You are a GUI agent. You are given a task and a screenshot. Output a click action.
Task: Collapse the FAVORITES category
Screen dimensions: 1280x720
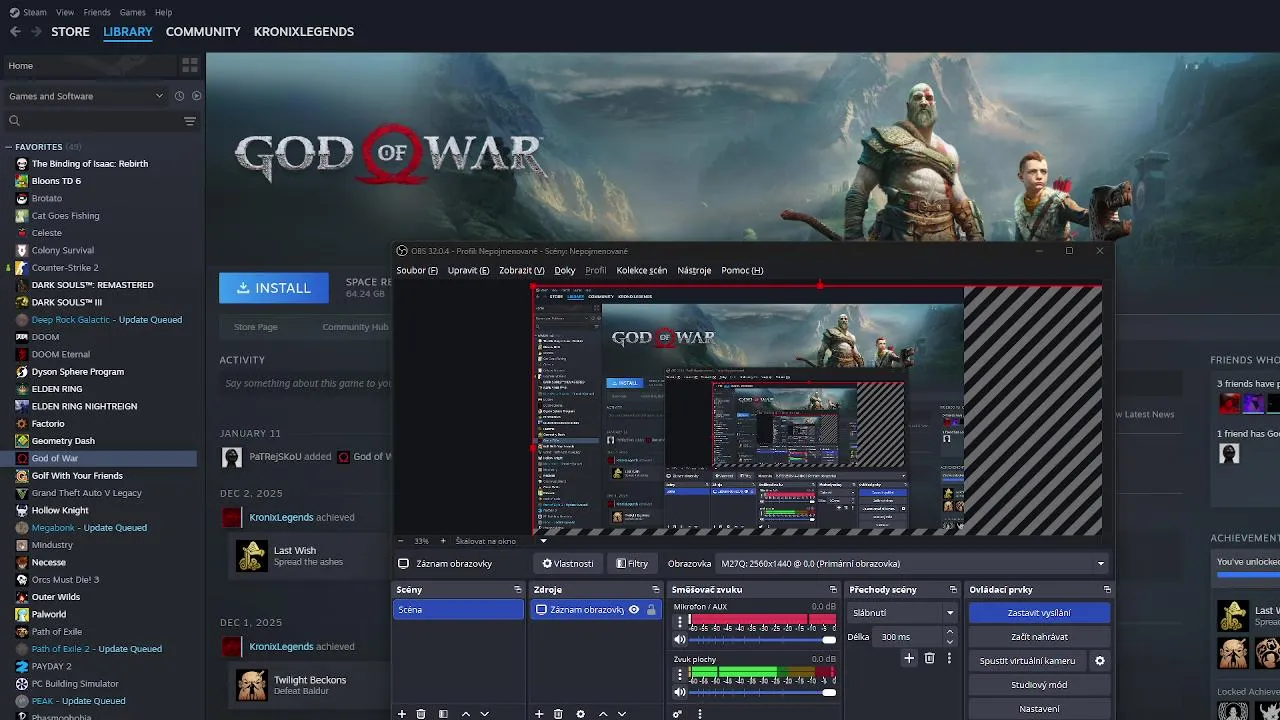[x=8, y=147]
